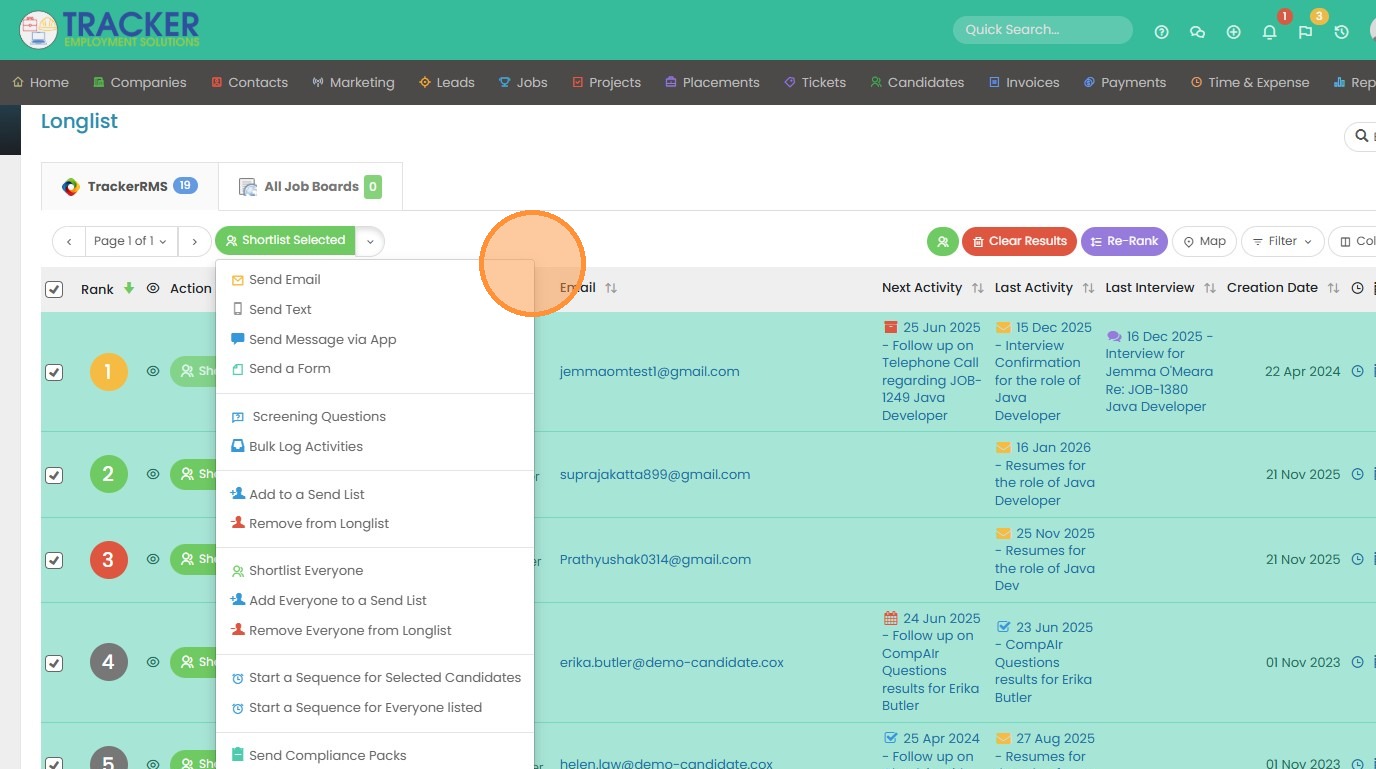Screen dimensions: 1376x769
Task: Go to the previous page arrow
Action: pyautogui.click(x=69, y=241)
